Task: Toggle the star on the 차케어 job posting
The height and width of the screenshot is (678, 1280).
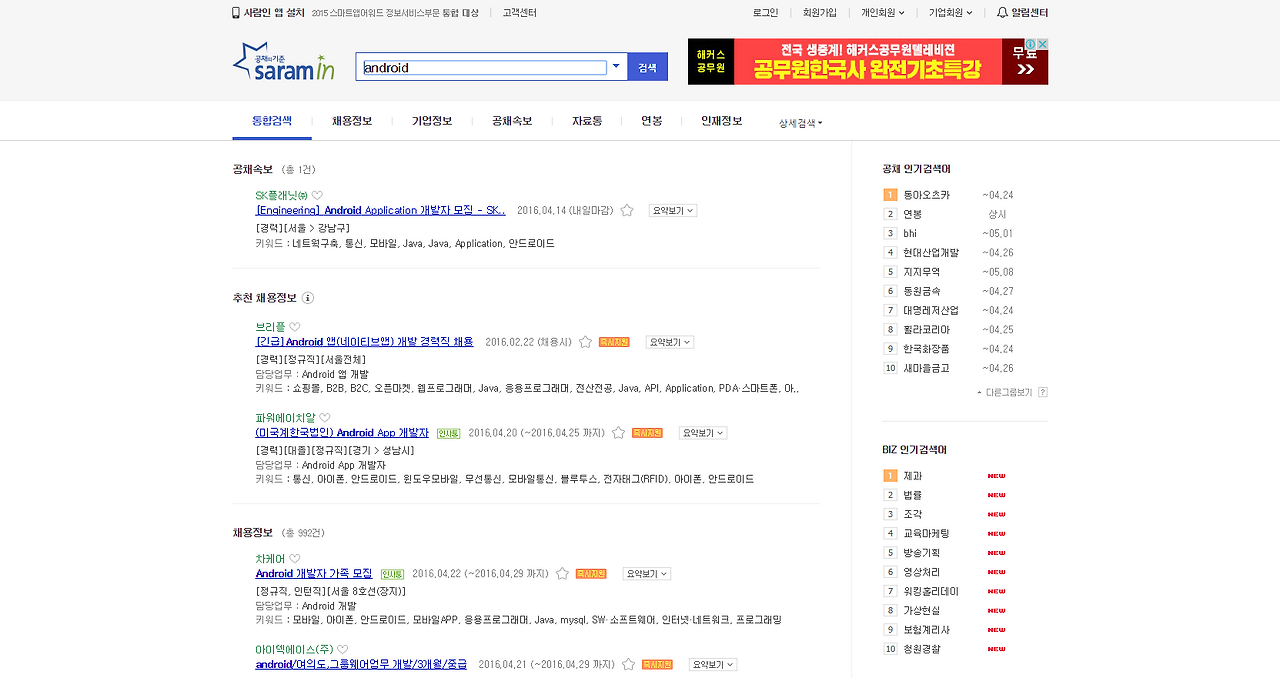Action: click(561, 573)
